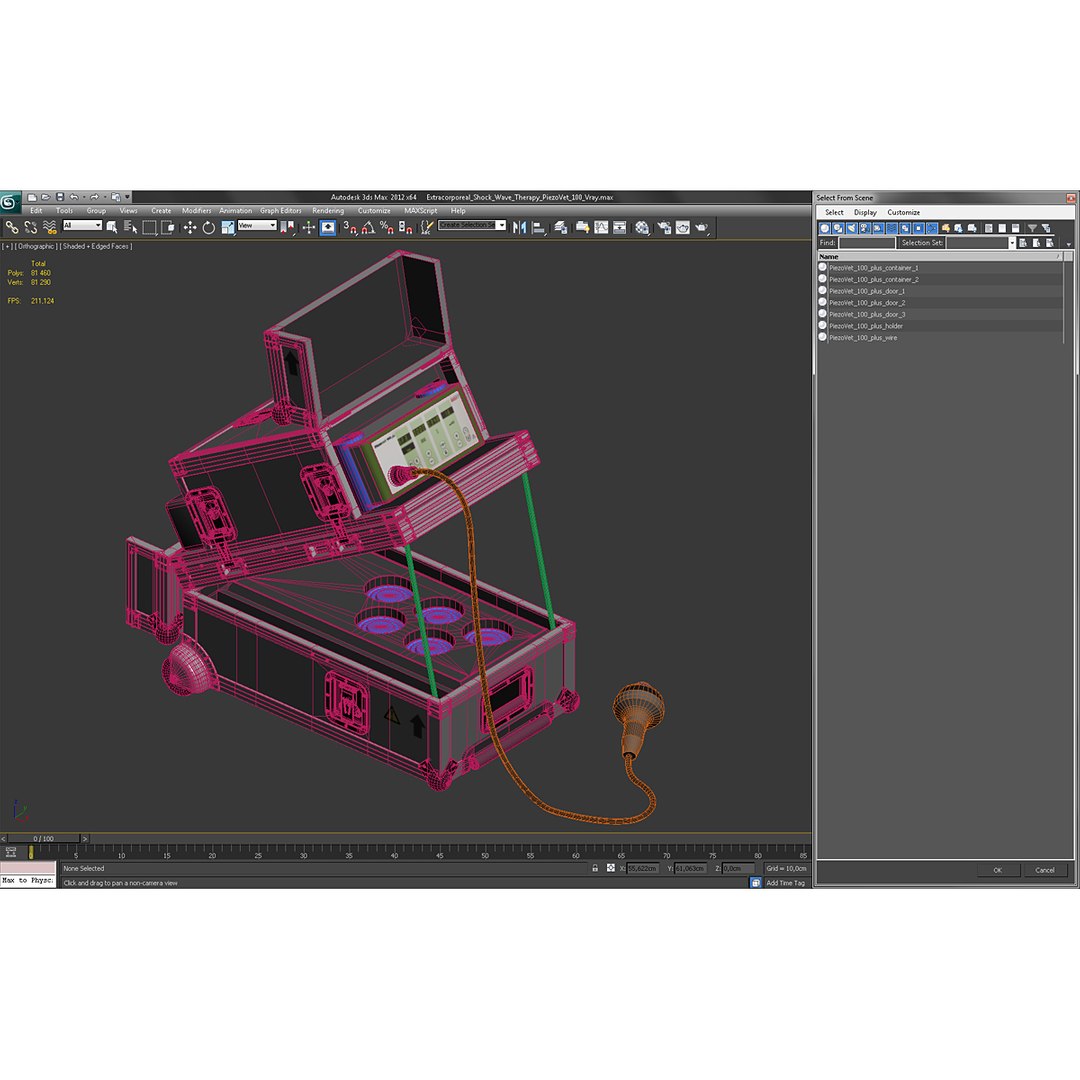Viewport: 1080px width, 1080px height.
Task: Open the Display menu in Select From Scene
Action: pos(865,212)
